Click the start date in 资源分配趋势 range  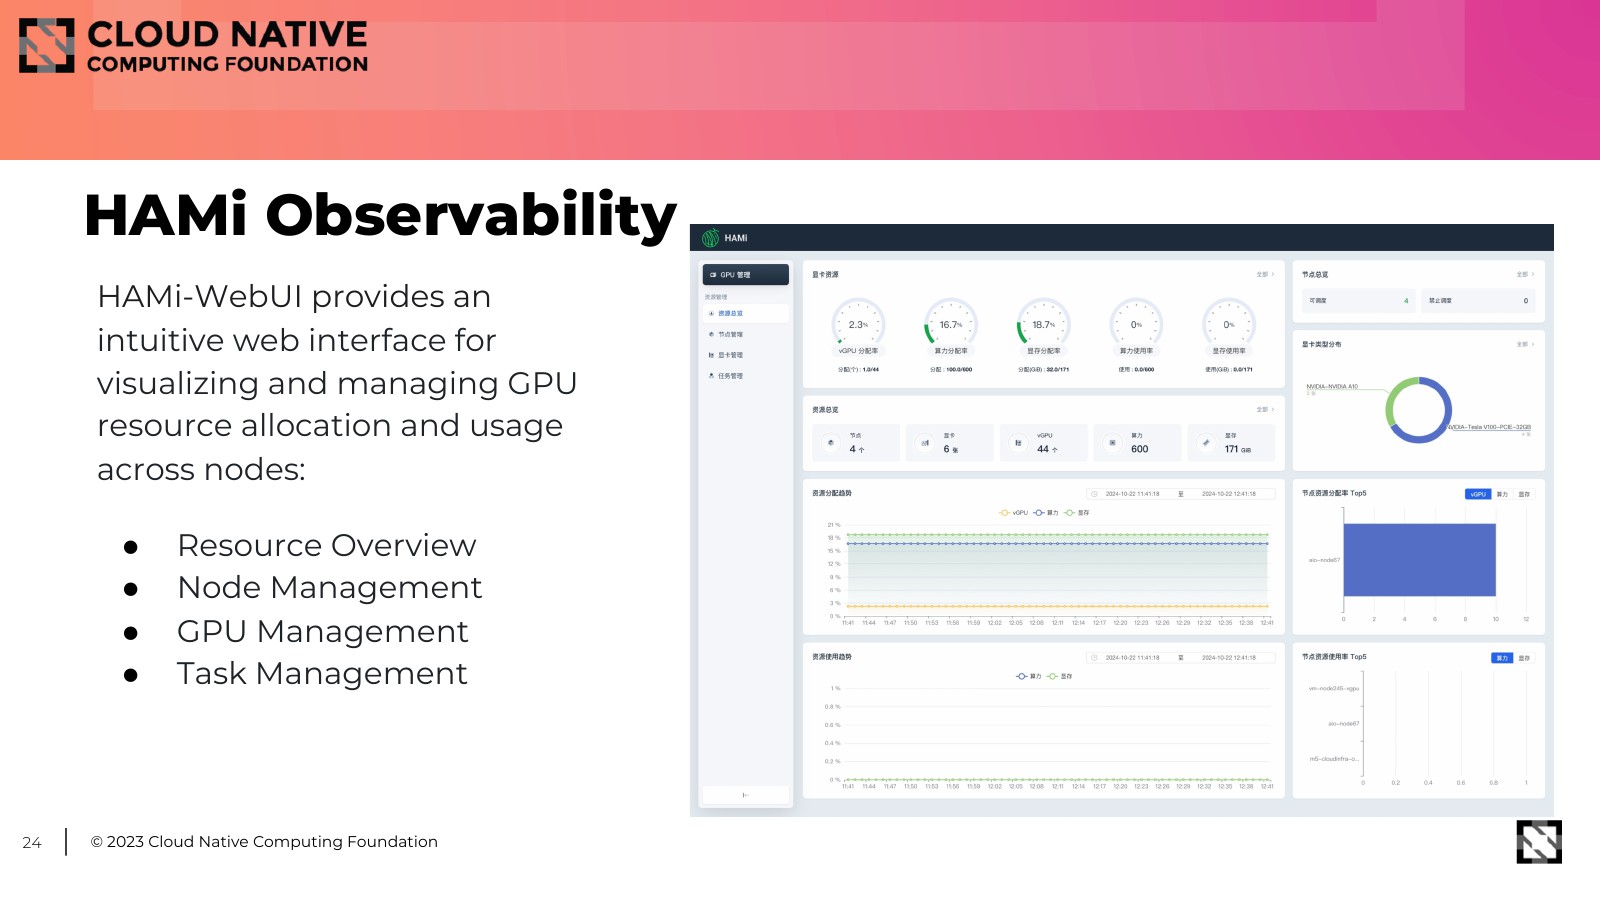(x=1132, y=494)
